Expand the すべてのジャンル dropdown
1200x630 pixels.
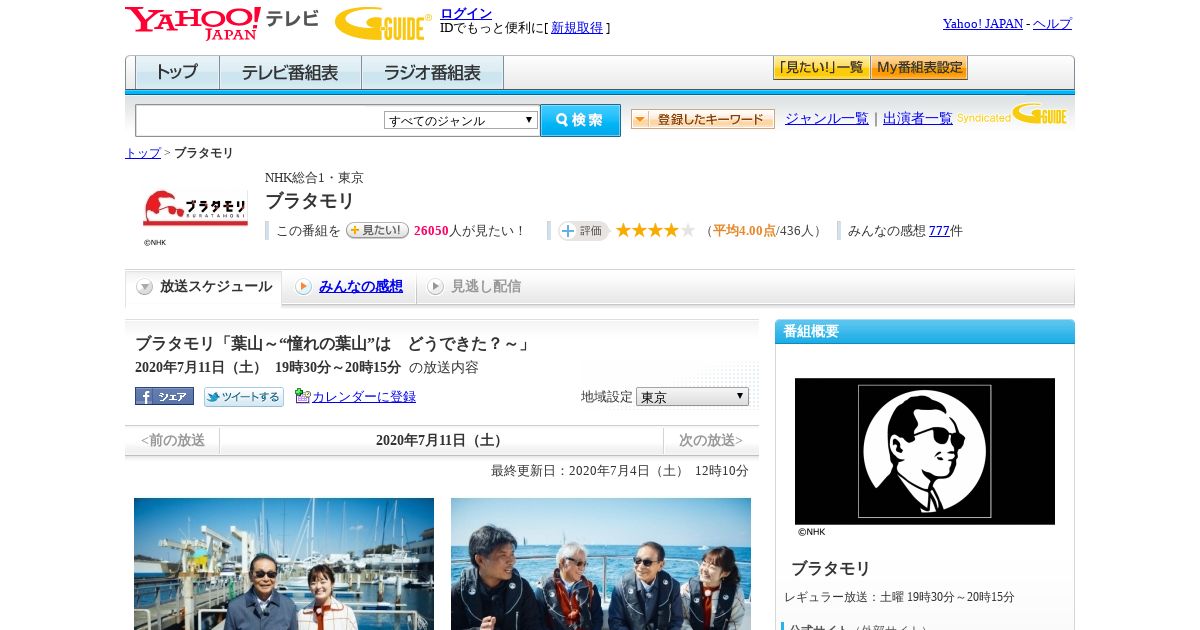461,120
